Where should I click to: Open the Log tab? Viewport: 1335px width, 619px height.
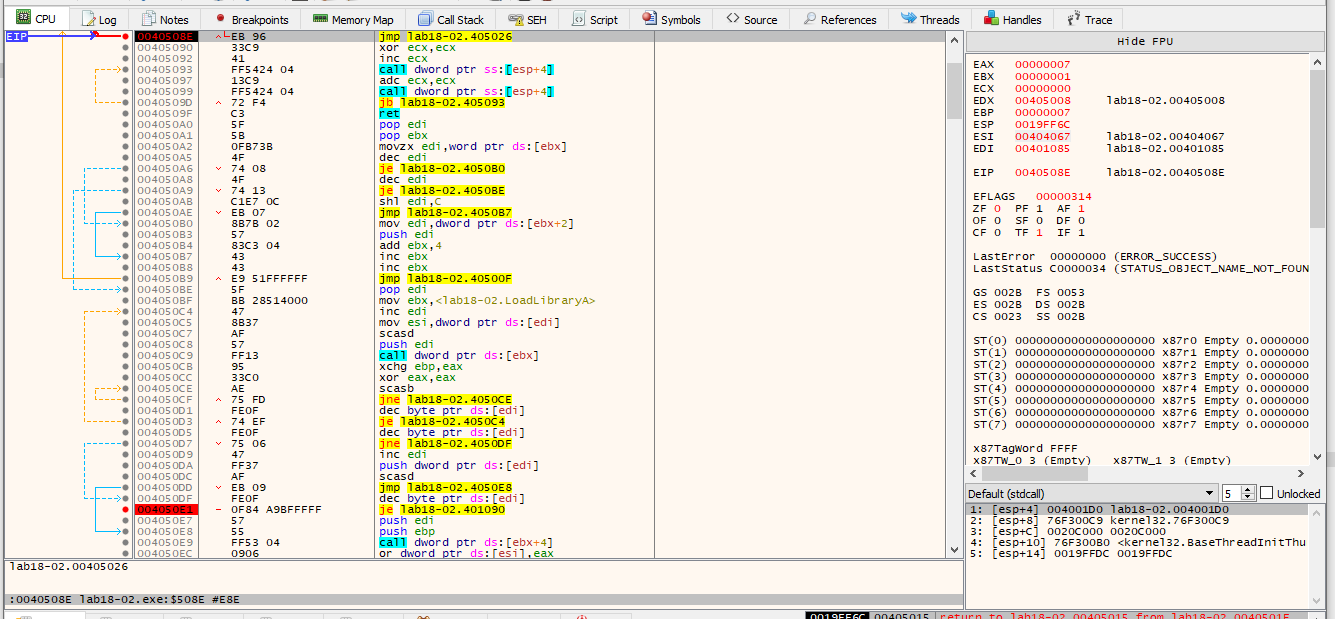pyautogui.click(x=100, y=19)
